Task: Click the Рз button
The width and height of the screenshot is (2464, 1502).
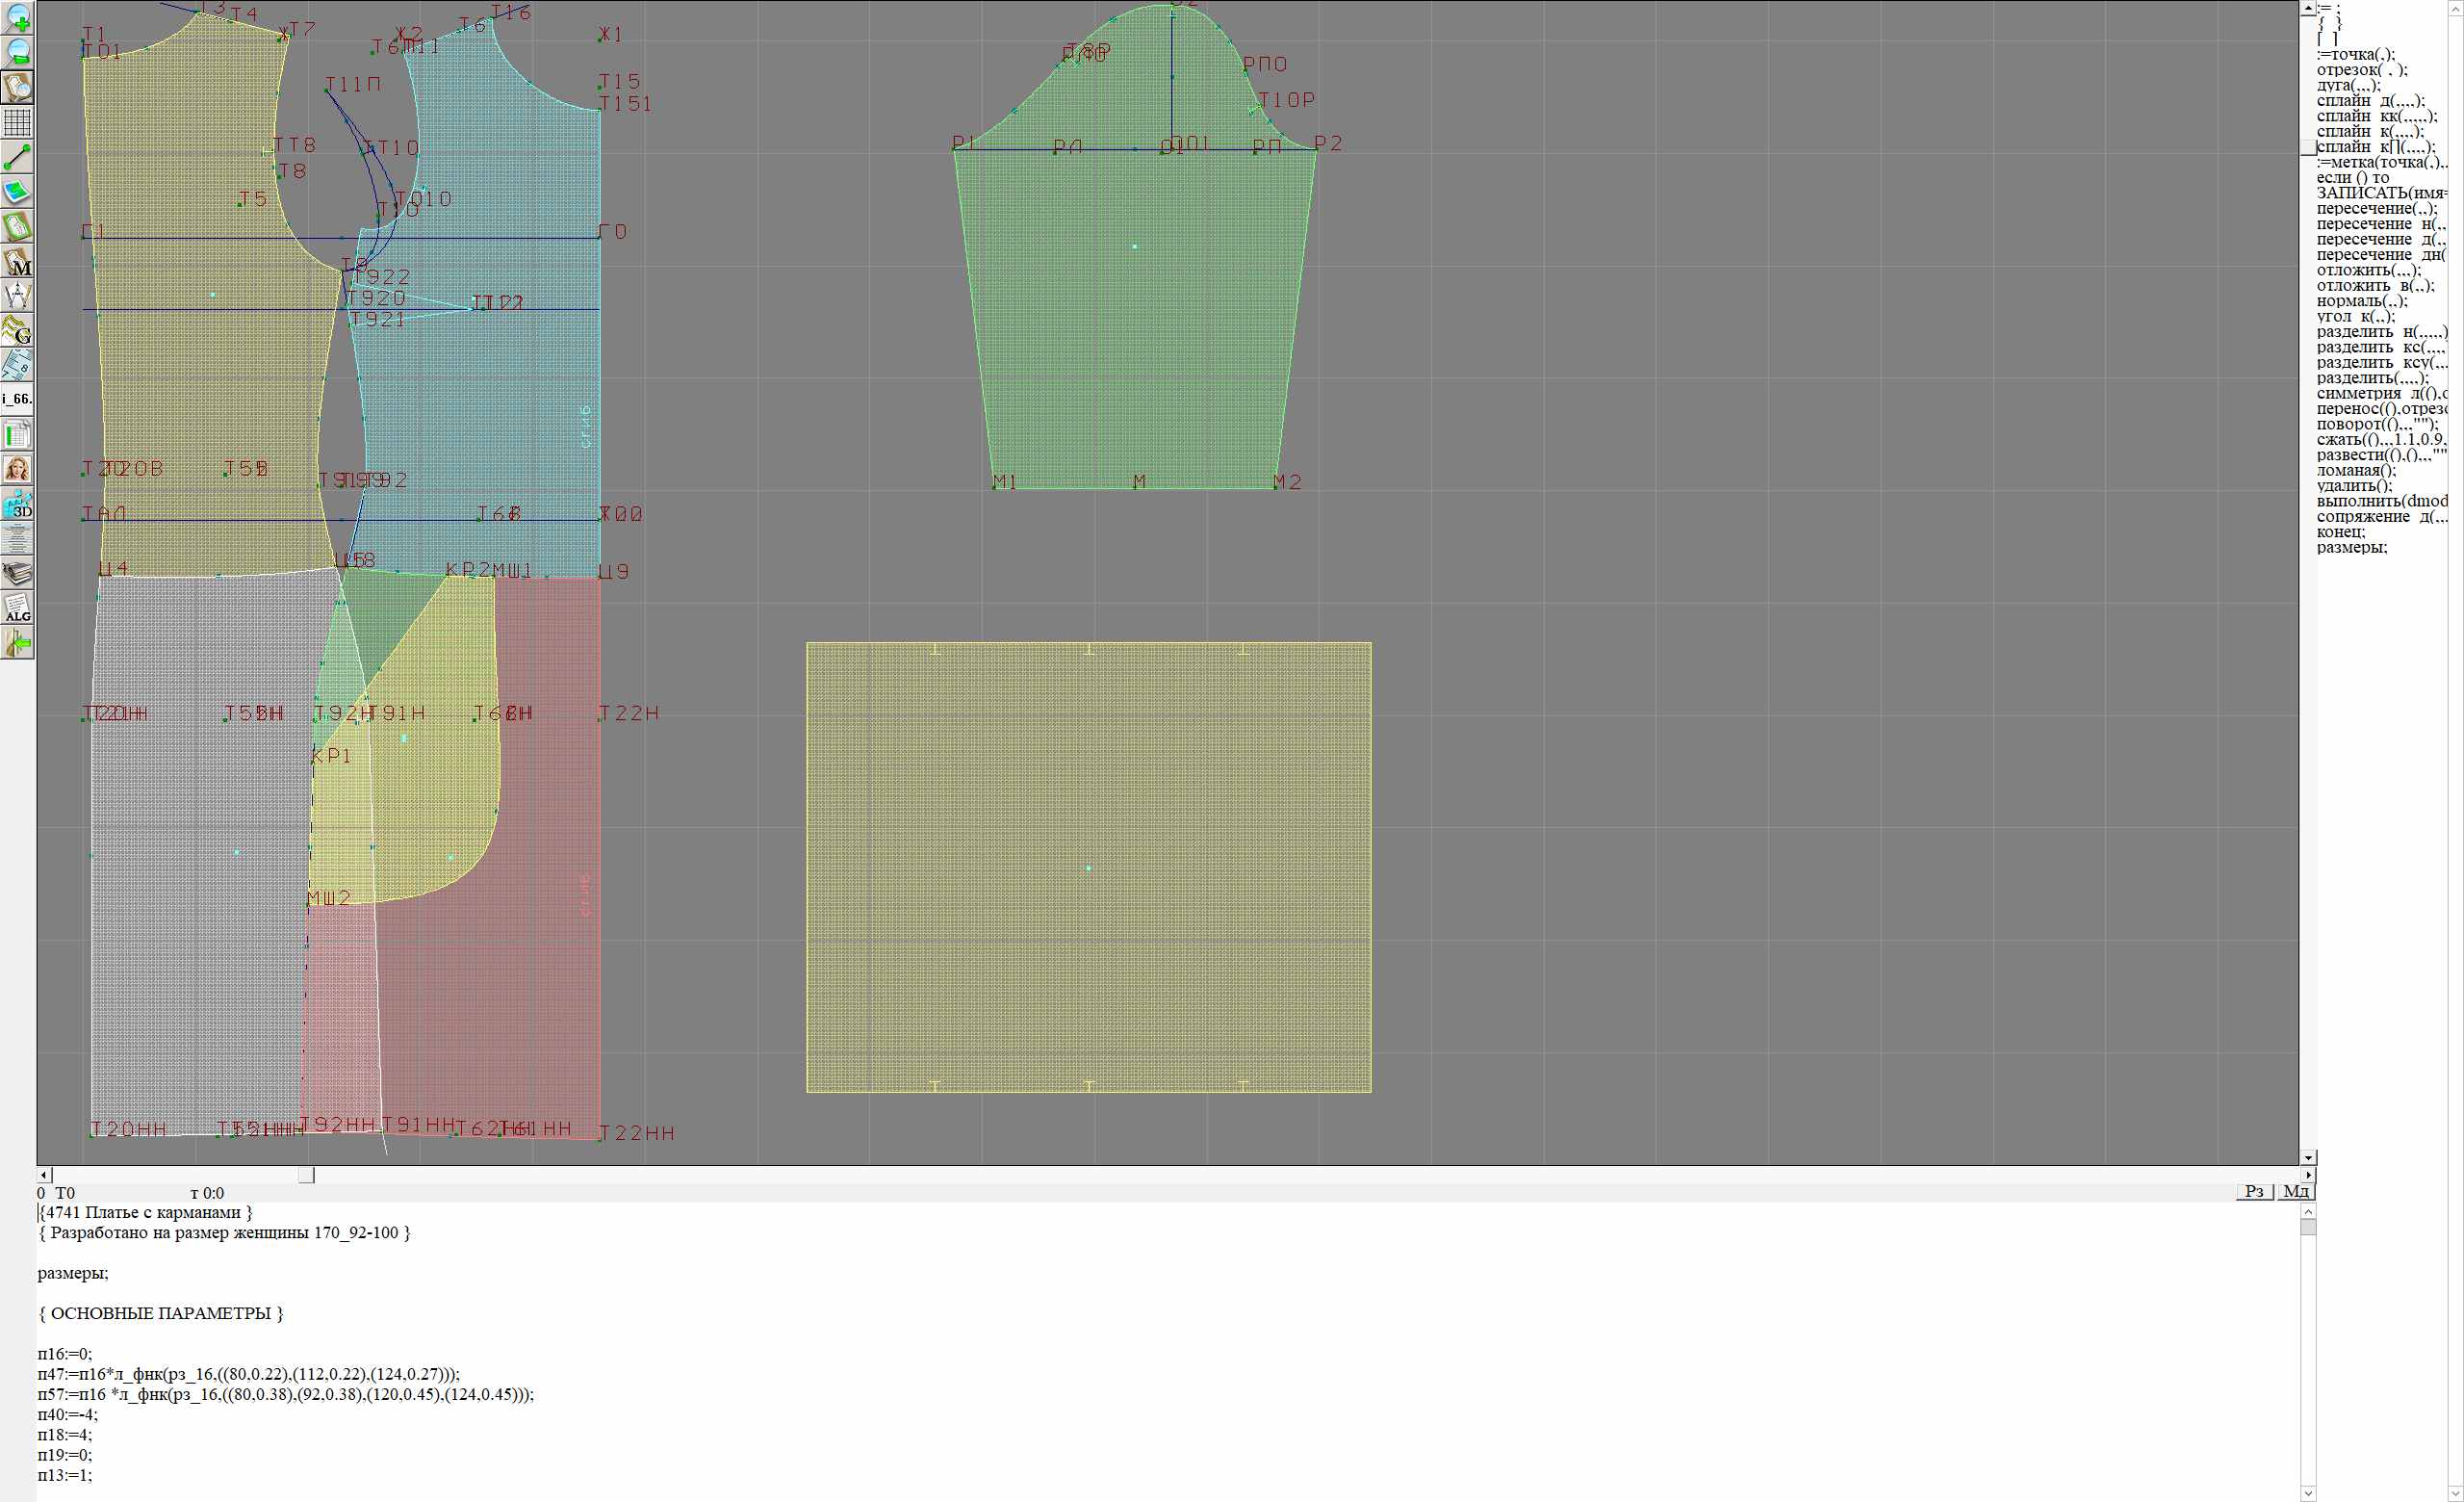Action: pyautogui.click(x=2254, y=1191)
